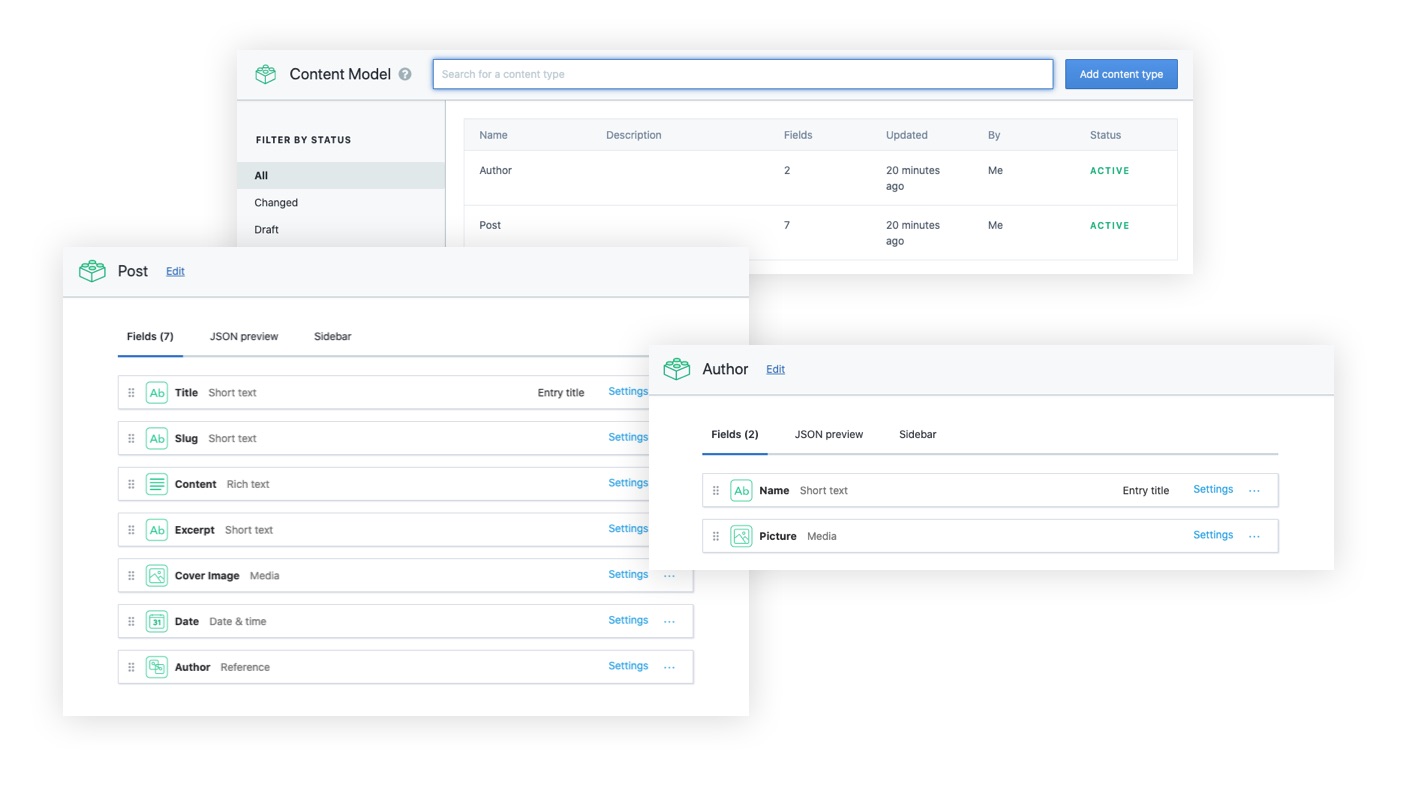Grab the drag handle of Picture field
The width and height of the screenshot is (1410, 799).
[716, 537]
